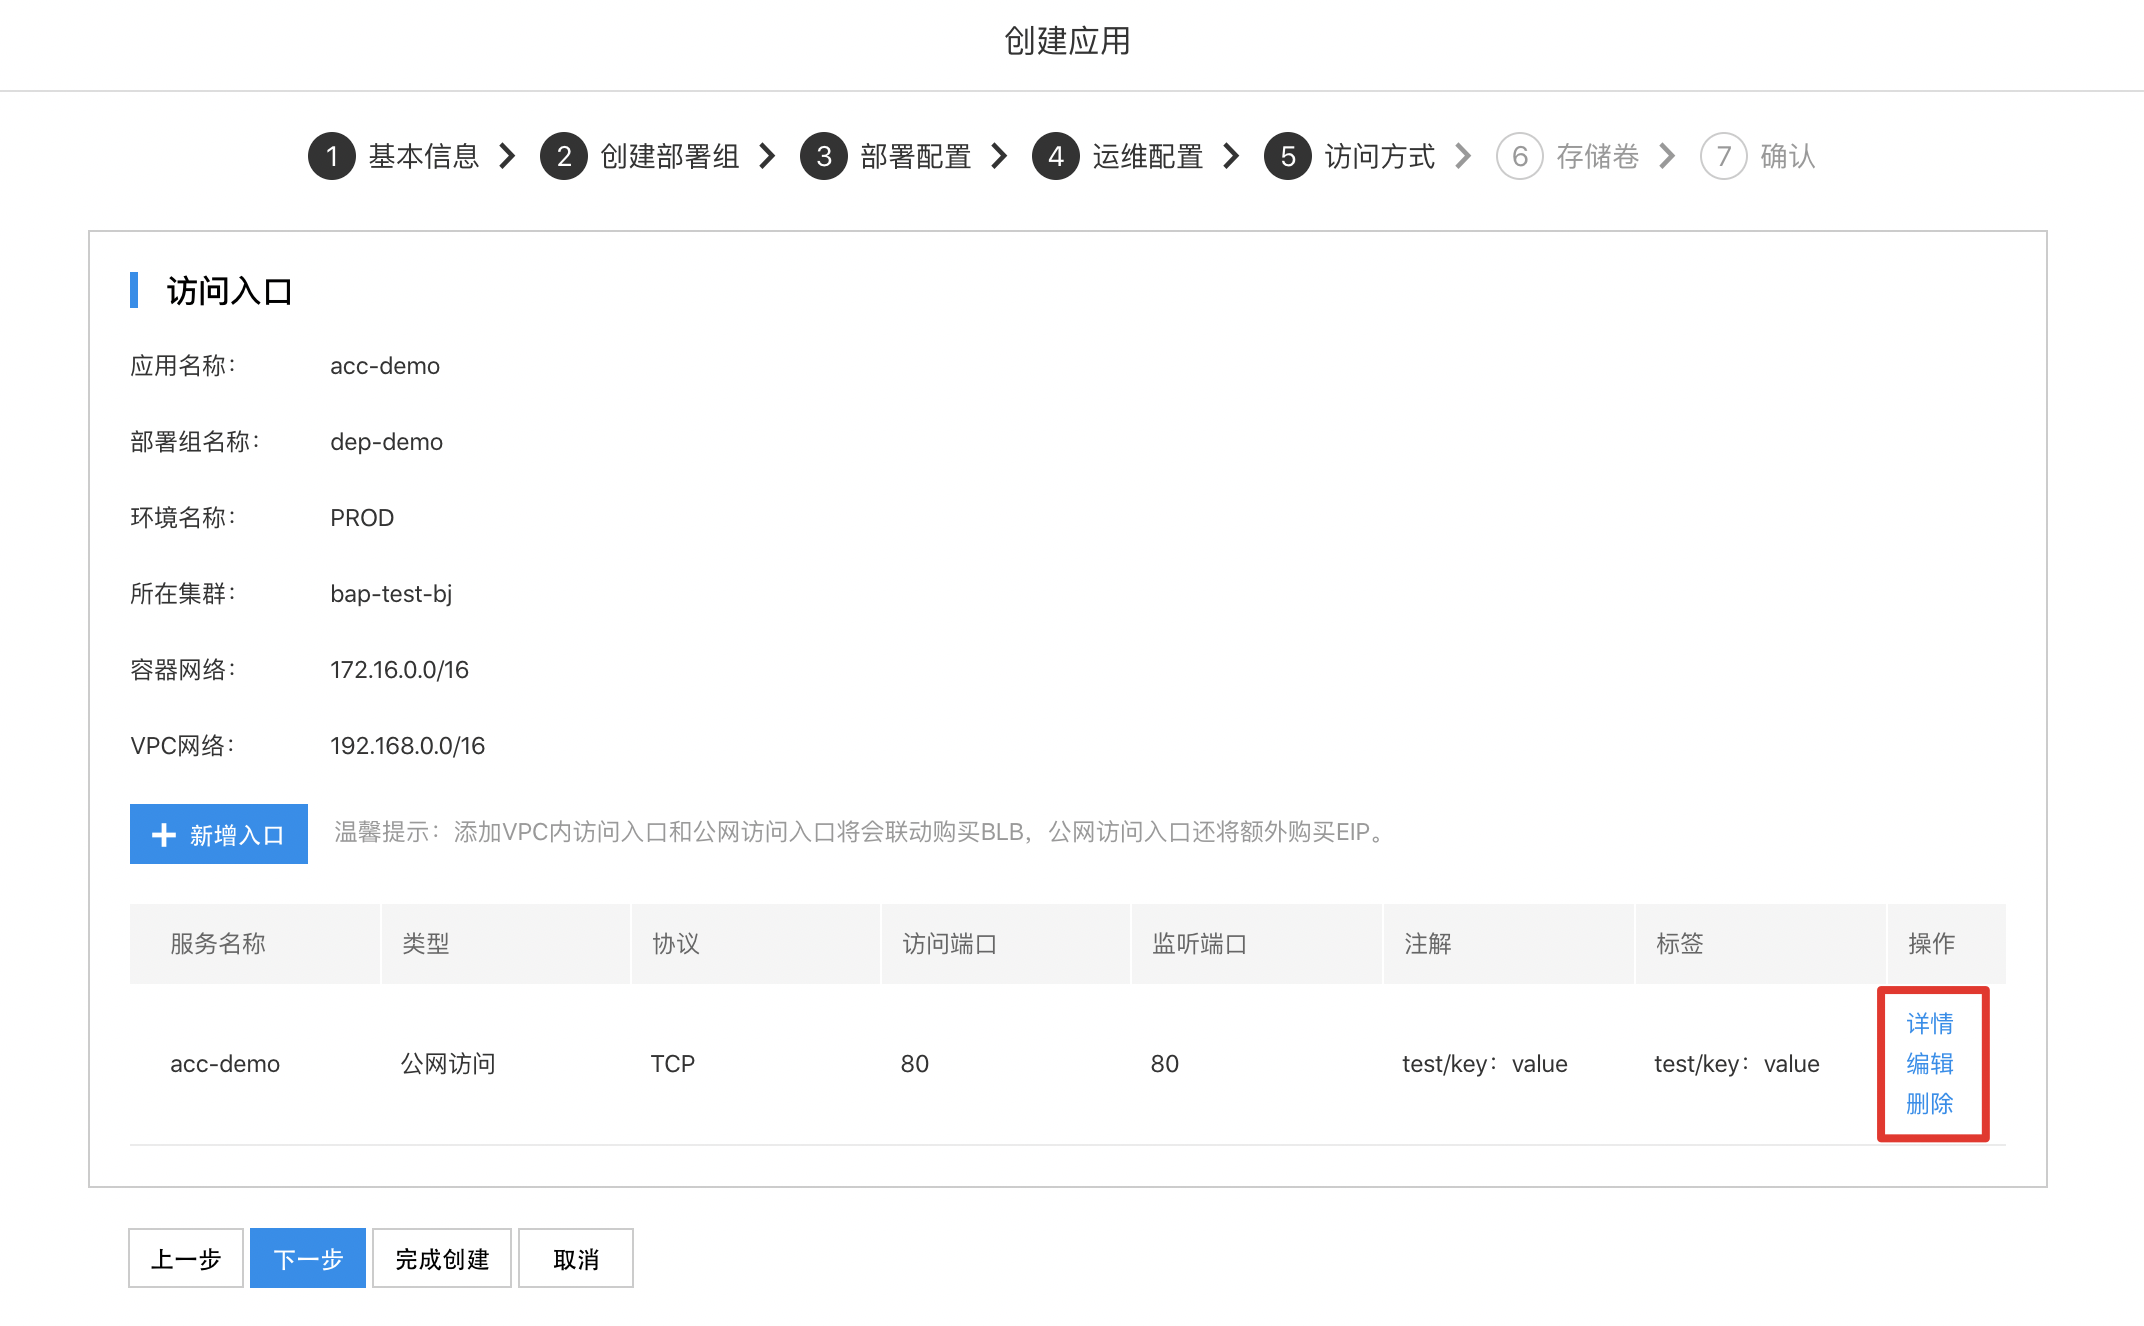Click the chevron after 创建部署组

pos(768,156)
